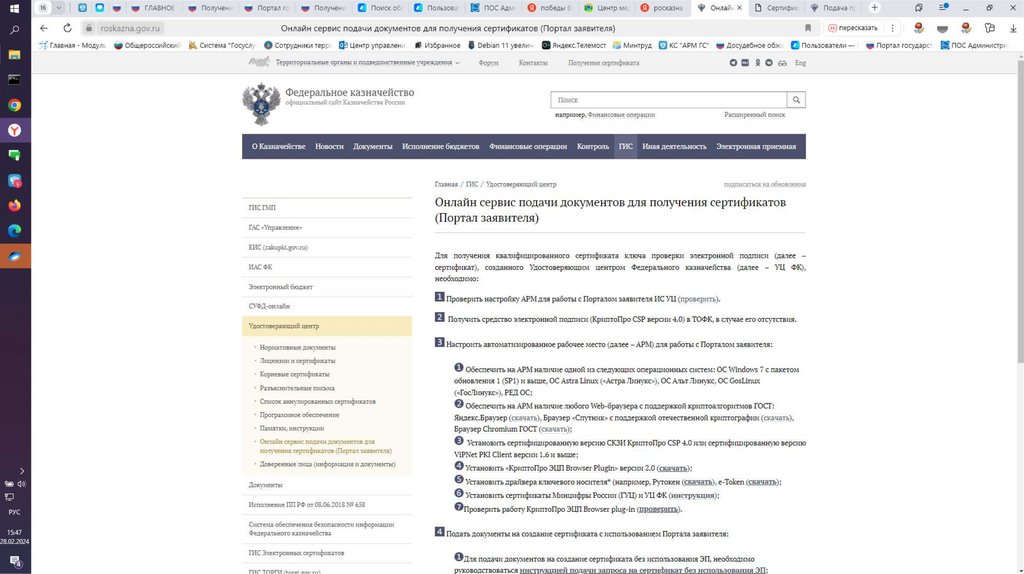The width and height of the screenshot is (1024, 574).
Task: Go back to the previous page
Action: coord(44,28)
